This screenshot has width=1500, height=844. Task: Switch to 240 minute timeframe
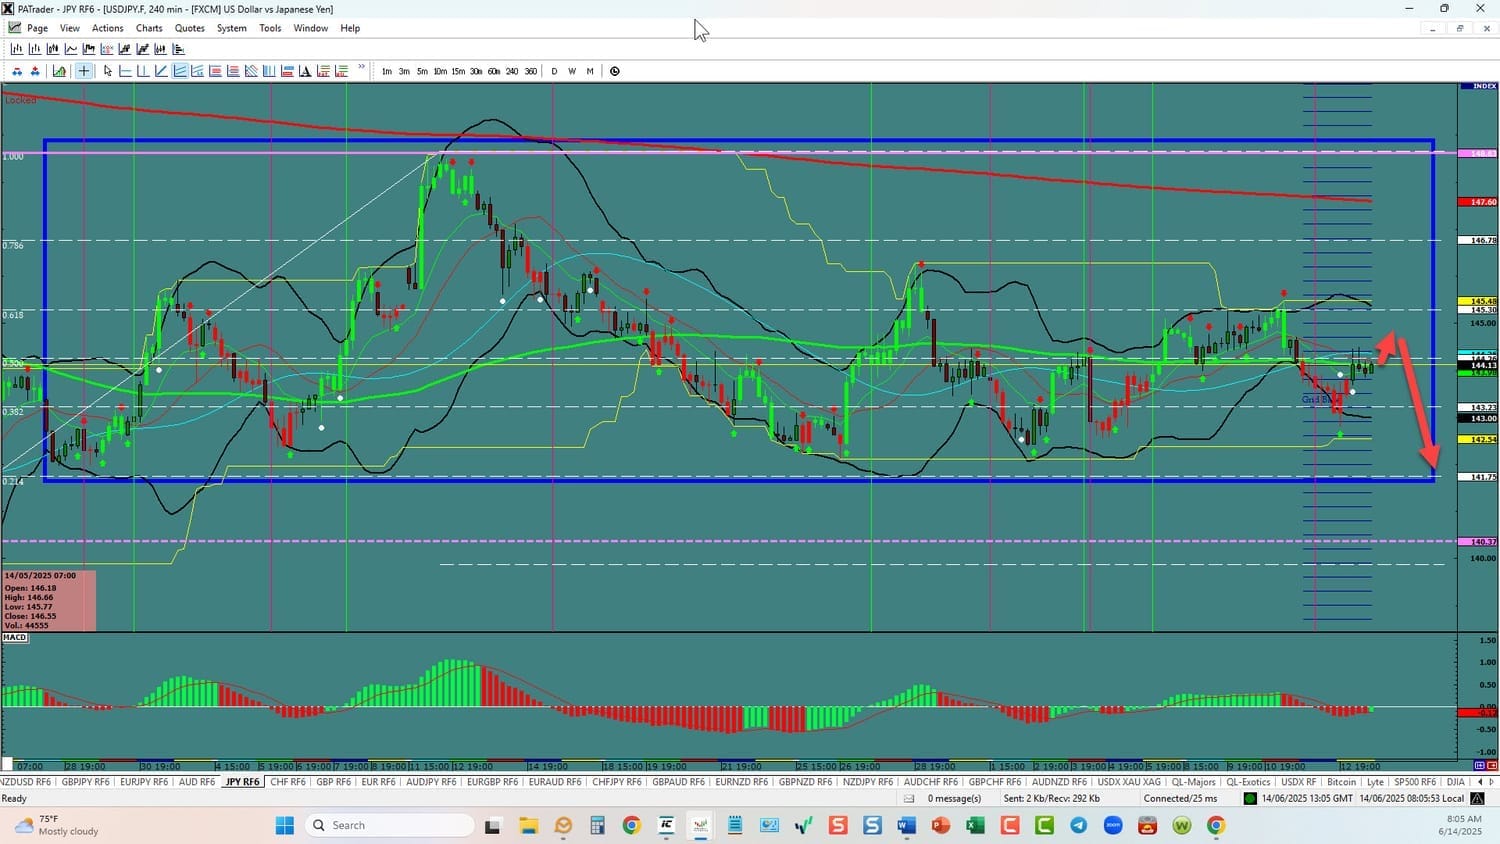coord(512,71)
